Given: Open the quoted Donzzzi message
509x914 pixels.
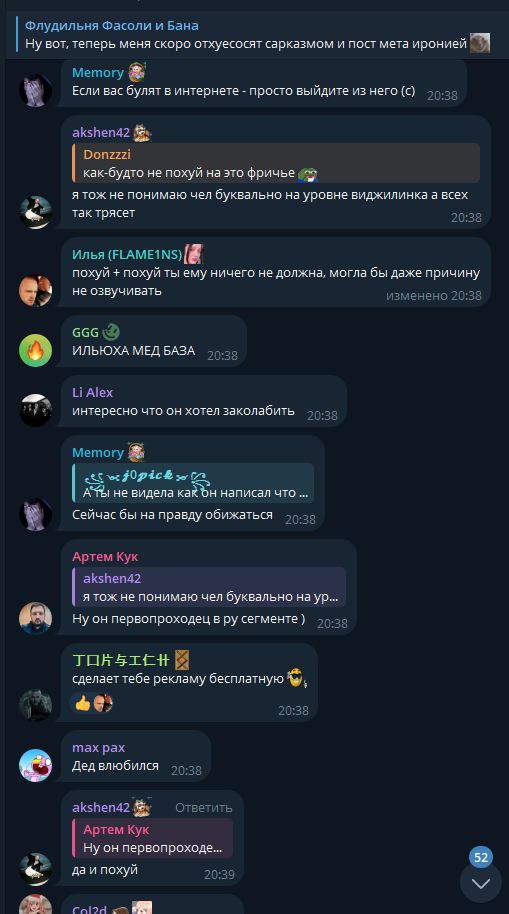Looking at the screenshot, I should point(276,163).
